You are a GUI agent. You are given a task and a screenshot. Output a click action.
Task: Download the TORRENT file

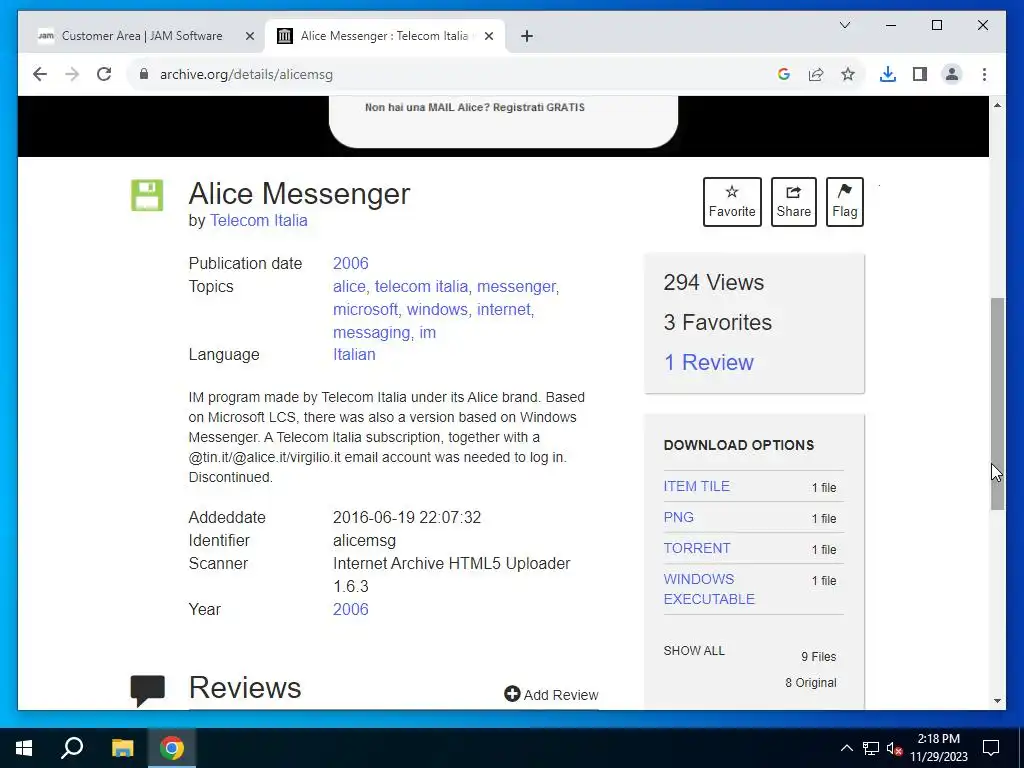[x=697, y=549]
